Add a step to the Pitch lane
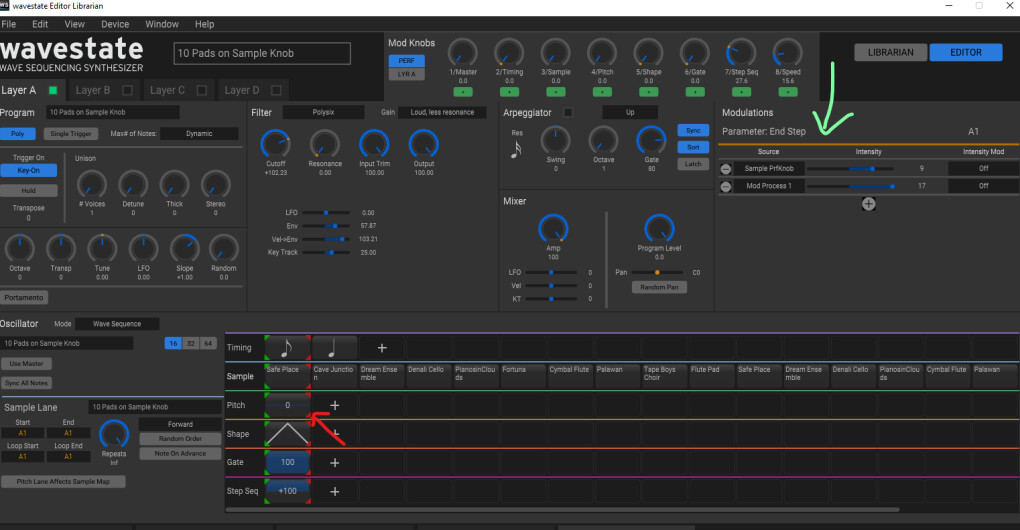The height and width of the screenshot is (530, 1020). [x=334, y=405]
